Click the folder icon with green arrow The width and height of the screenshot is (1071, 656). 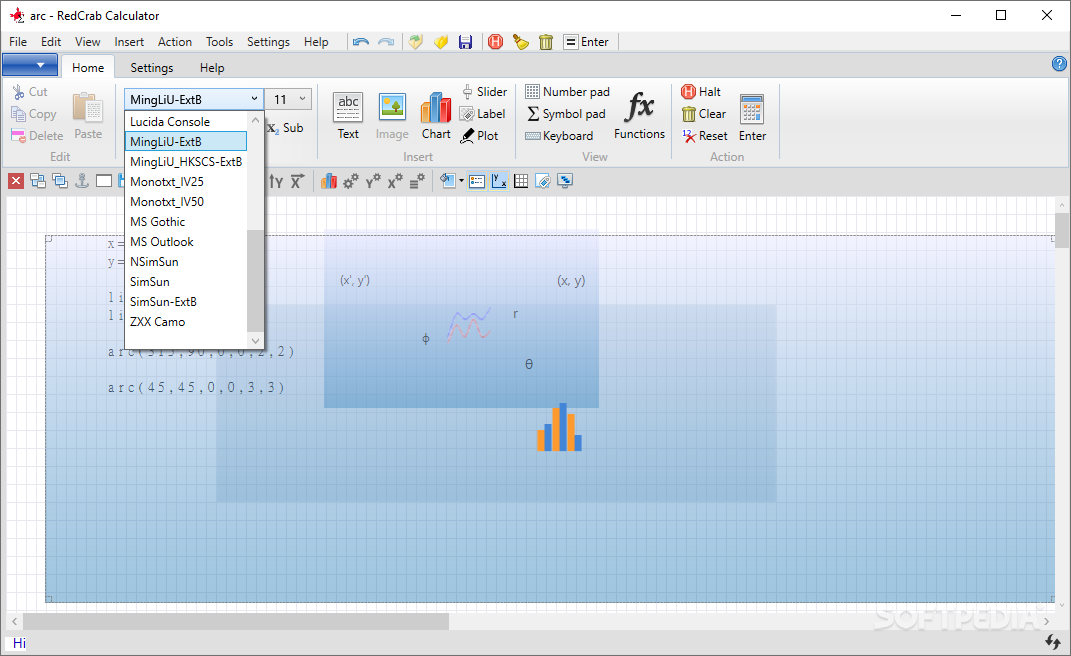click(x=416, y=42)
